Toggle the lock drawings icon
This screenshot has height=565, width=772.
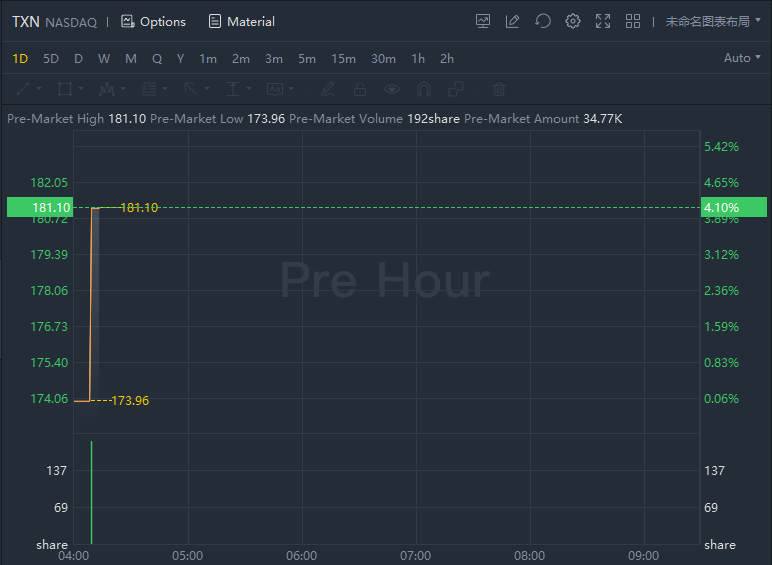pos(360,89)
